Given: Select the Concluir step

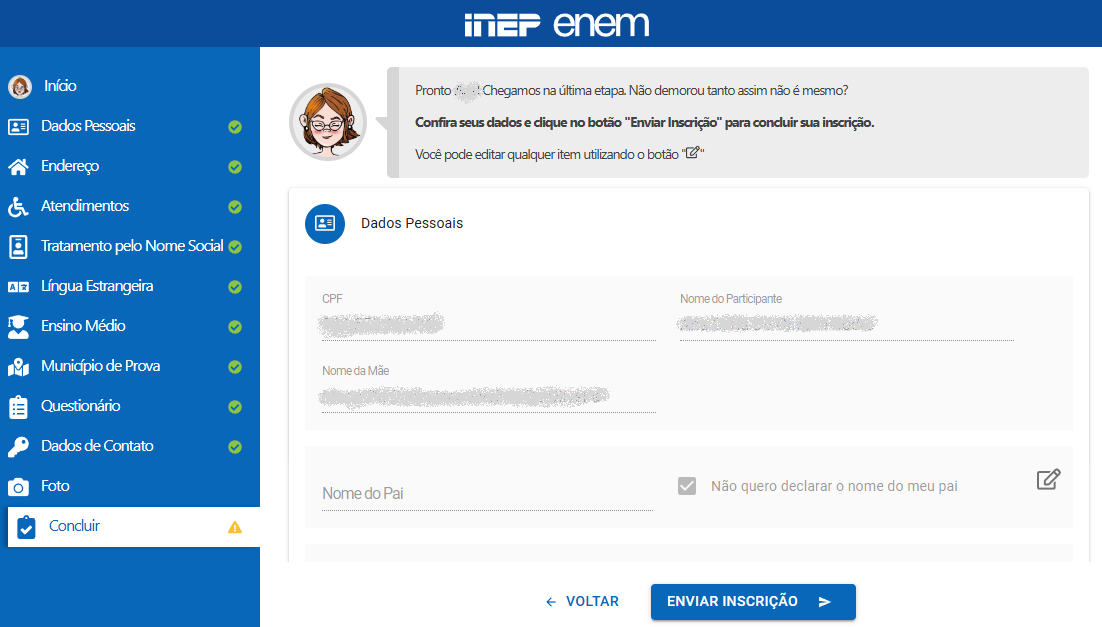Looking at the screenshot, I should (134, 526).
